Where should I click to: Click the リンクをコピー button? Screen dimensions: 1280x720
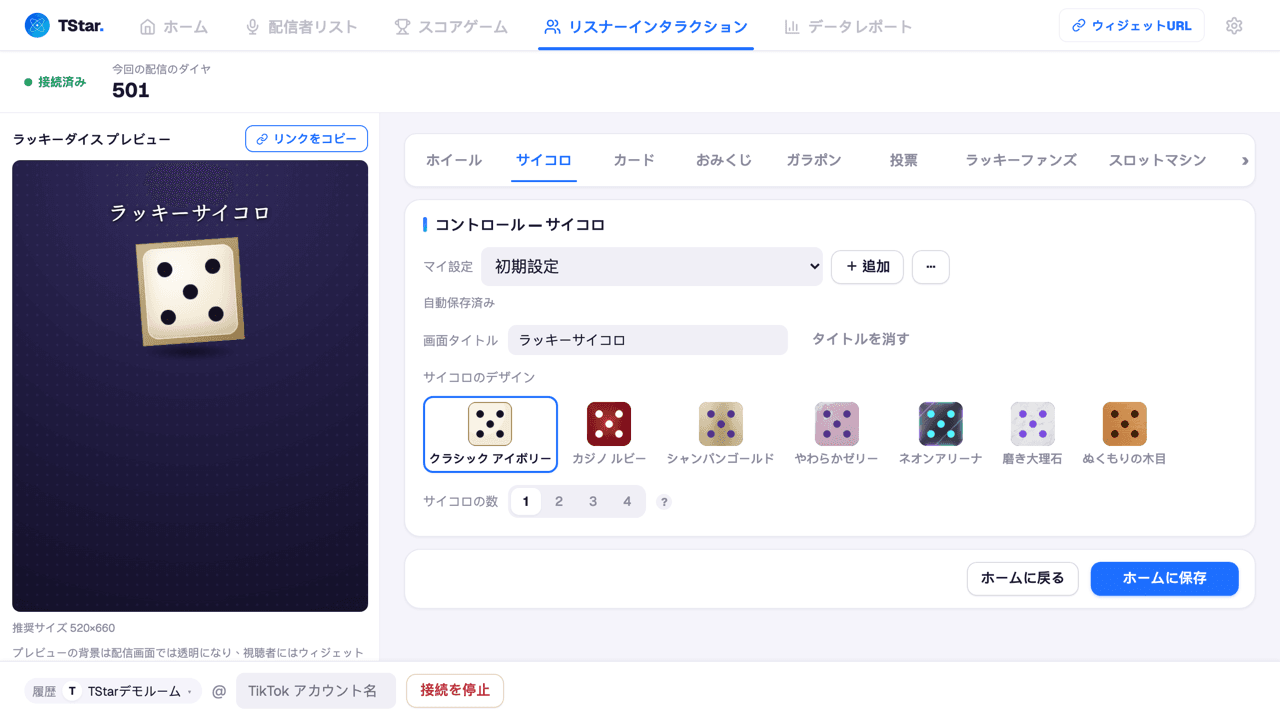click(x=306, y=139)
